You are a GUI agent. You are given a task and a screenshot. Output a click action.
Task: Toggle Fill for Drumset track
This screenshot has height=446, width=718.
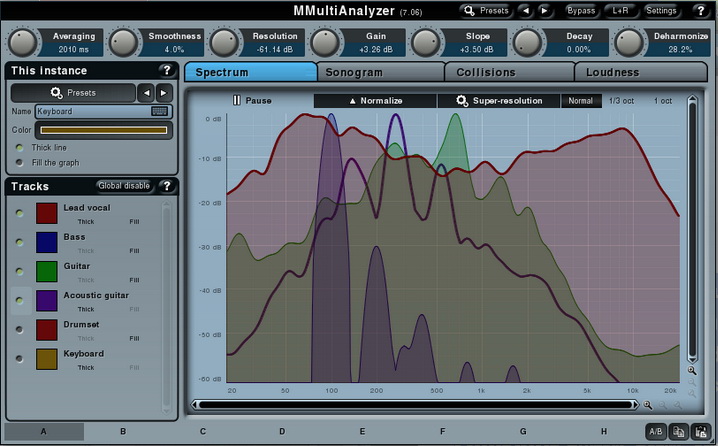tap(134, 338)
